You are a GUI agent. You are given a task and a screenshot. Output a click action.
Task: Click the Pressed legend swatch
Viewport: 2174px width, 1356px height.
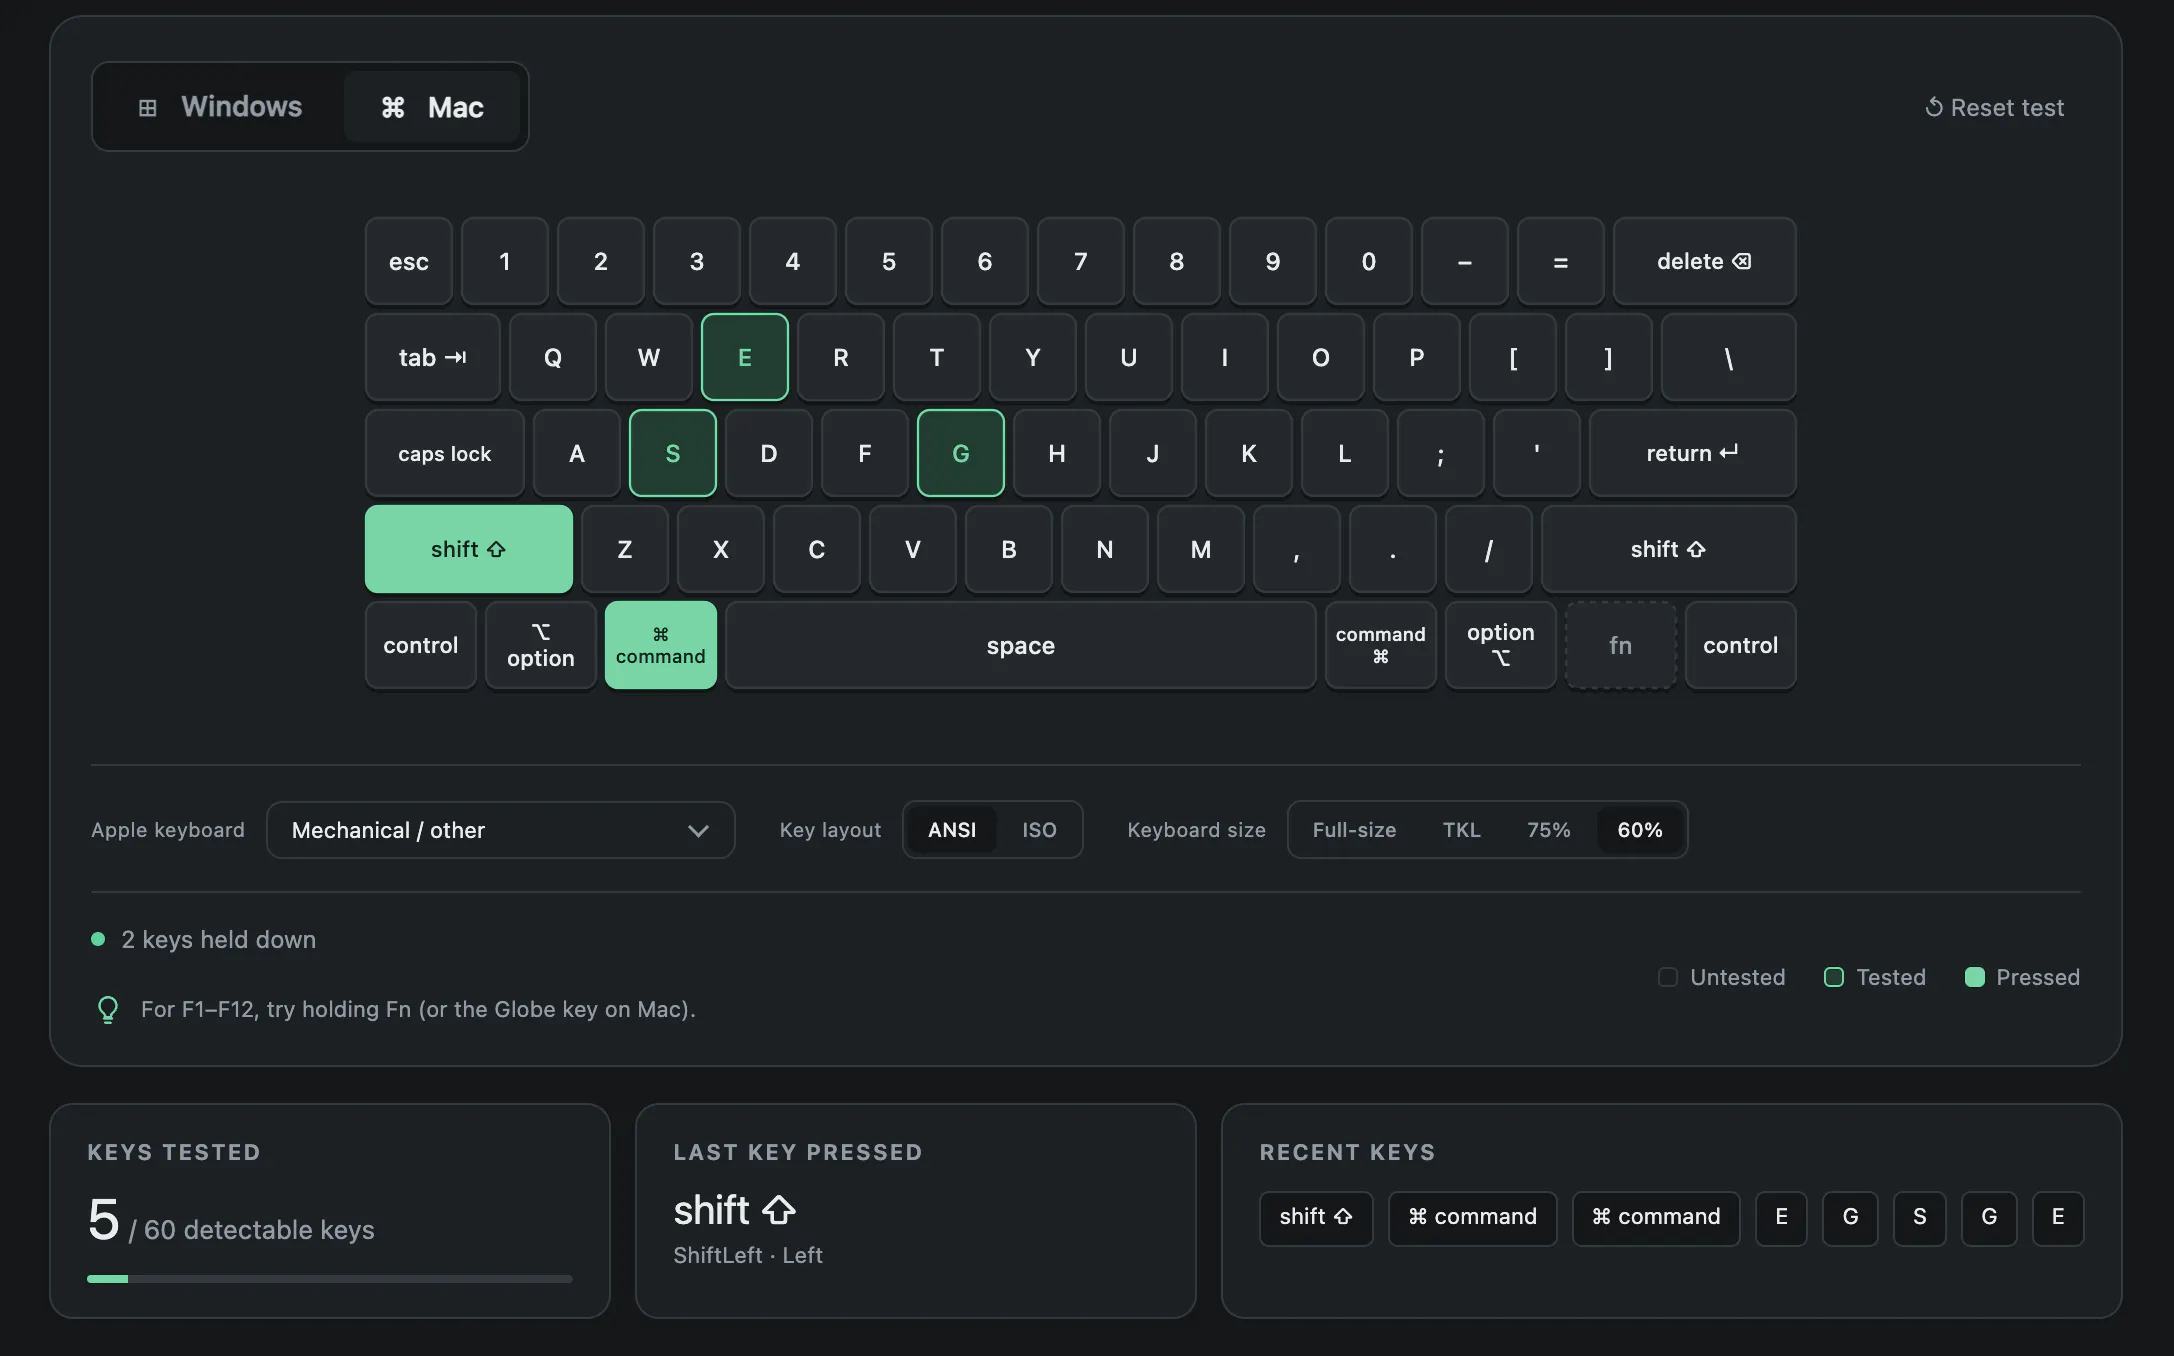[1974, 977]
